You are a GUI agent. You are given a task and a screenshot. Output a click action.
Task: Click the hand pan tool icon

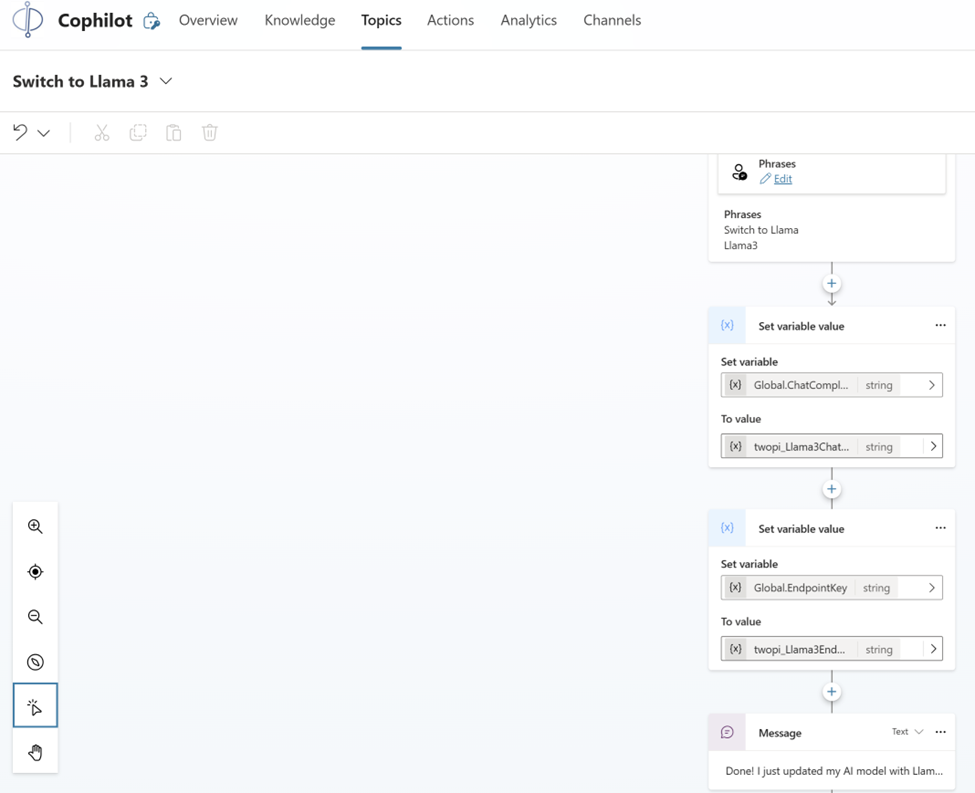pos(35,752)
